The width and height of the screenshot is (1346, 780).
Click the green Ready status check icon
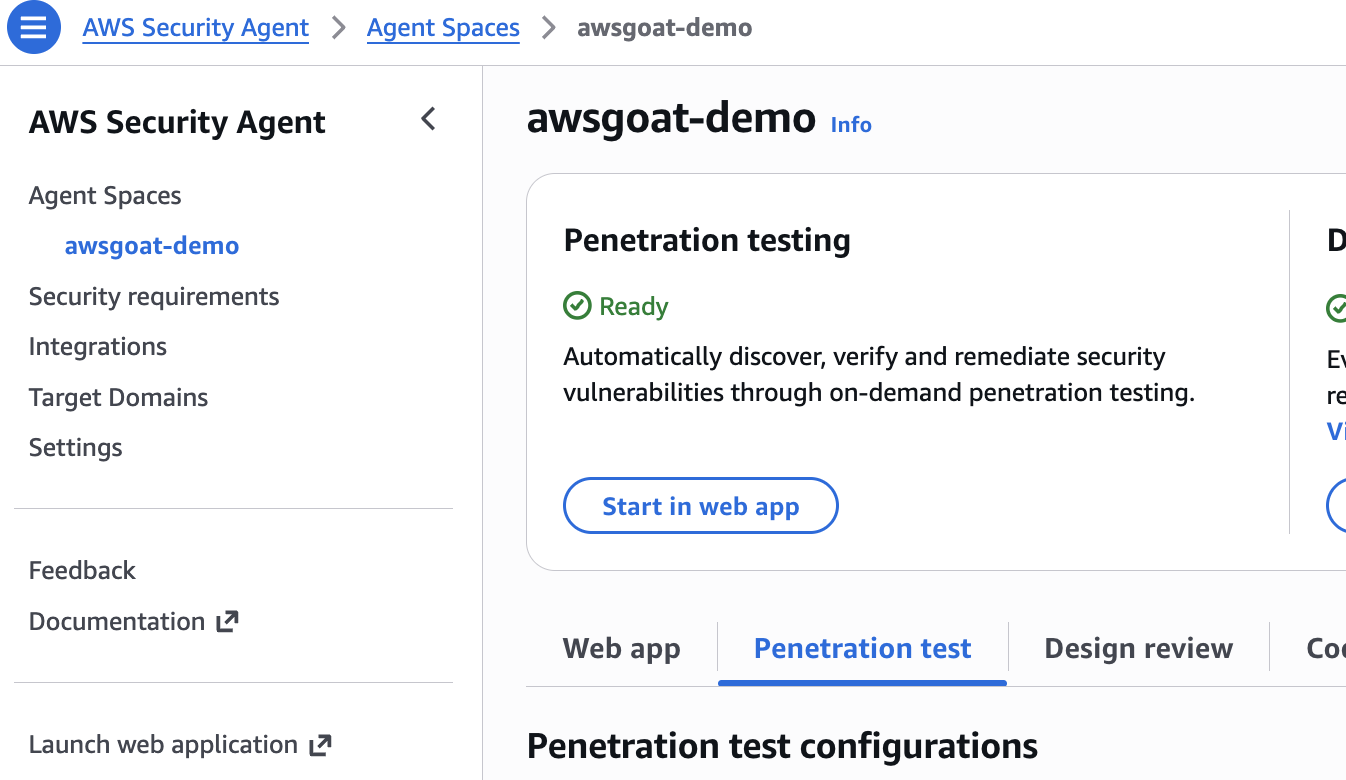point(578,306)
